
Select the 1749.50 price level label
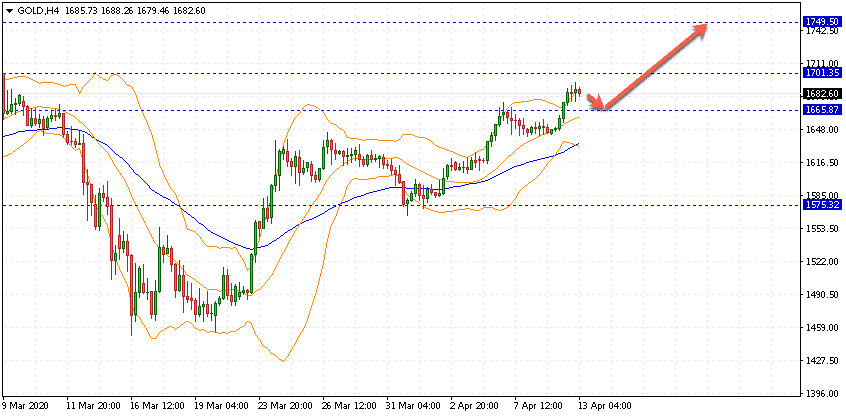pyautogui.click(x=821, y=22)
